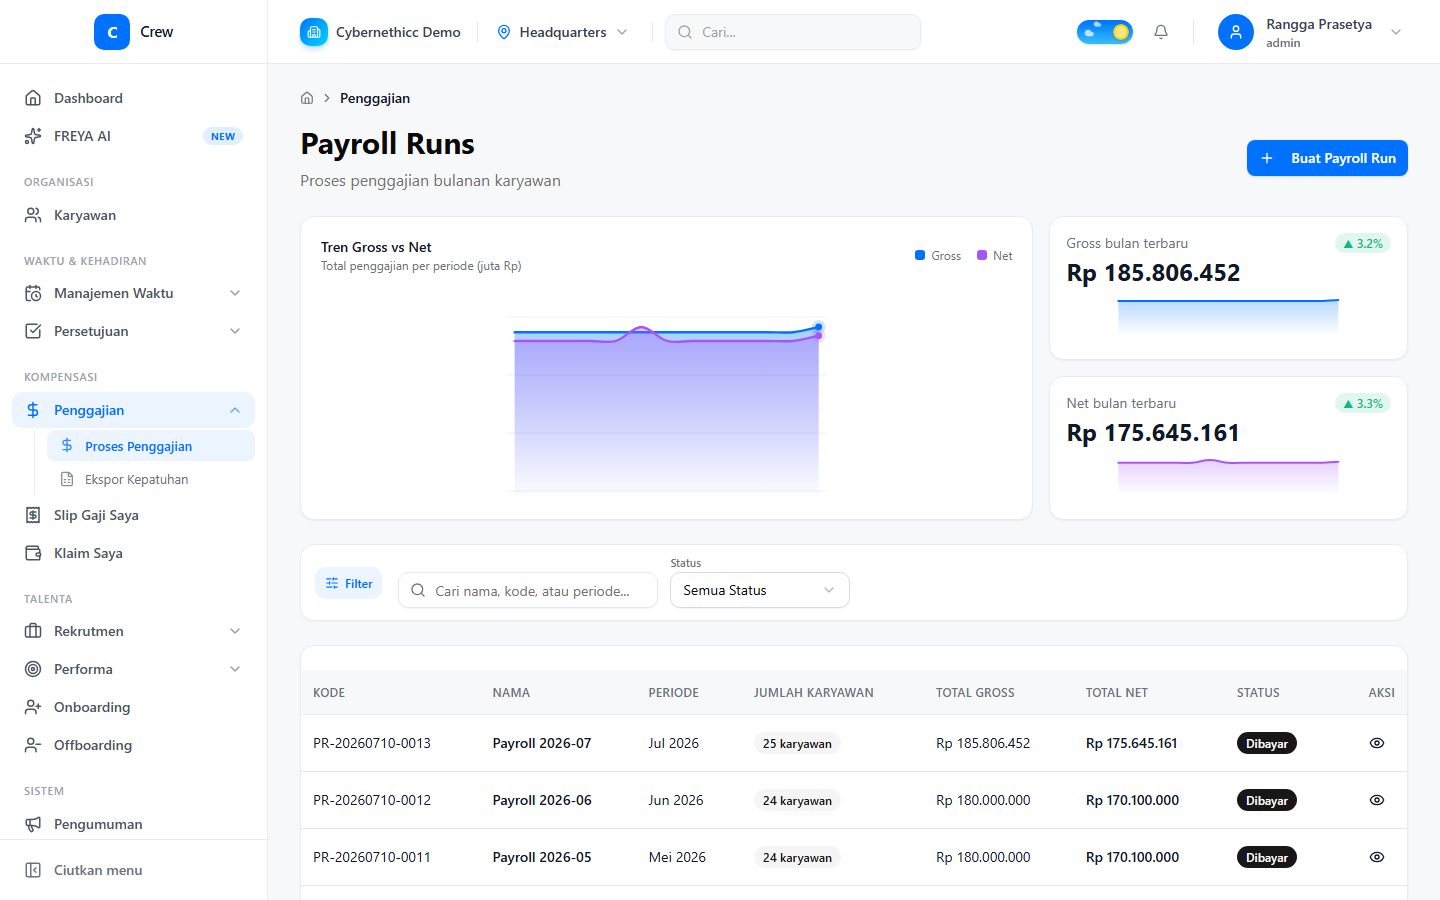The width and height of the screenshot is (1440, 900).
Task: Go to Karyawan page
Action: 133,215
